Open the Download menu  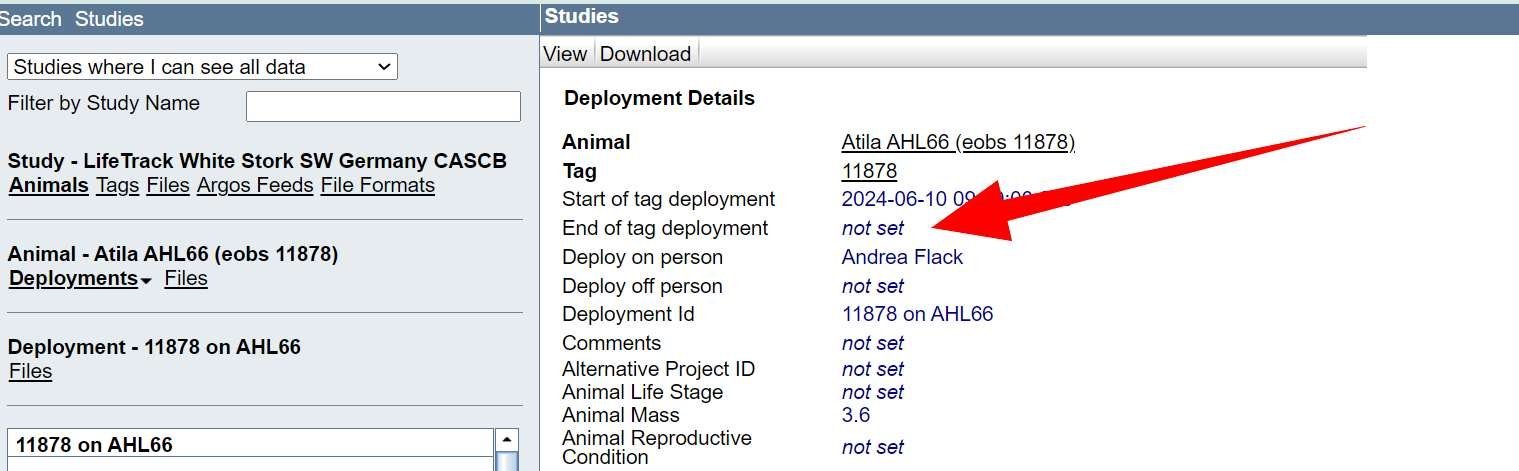645,54
